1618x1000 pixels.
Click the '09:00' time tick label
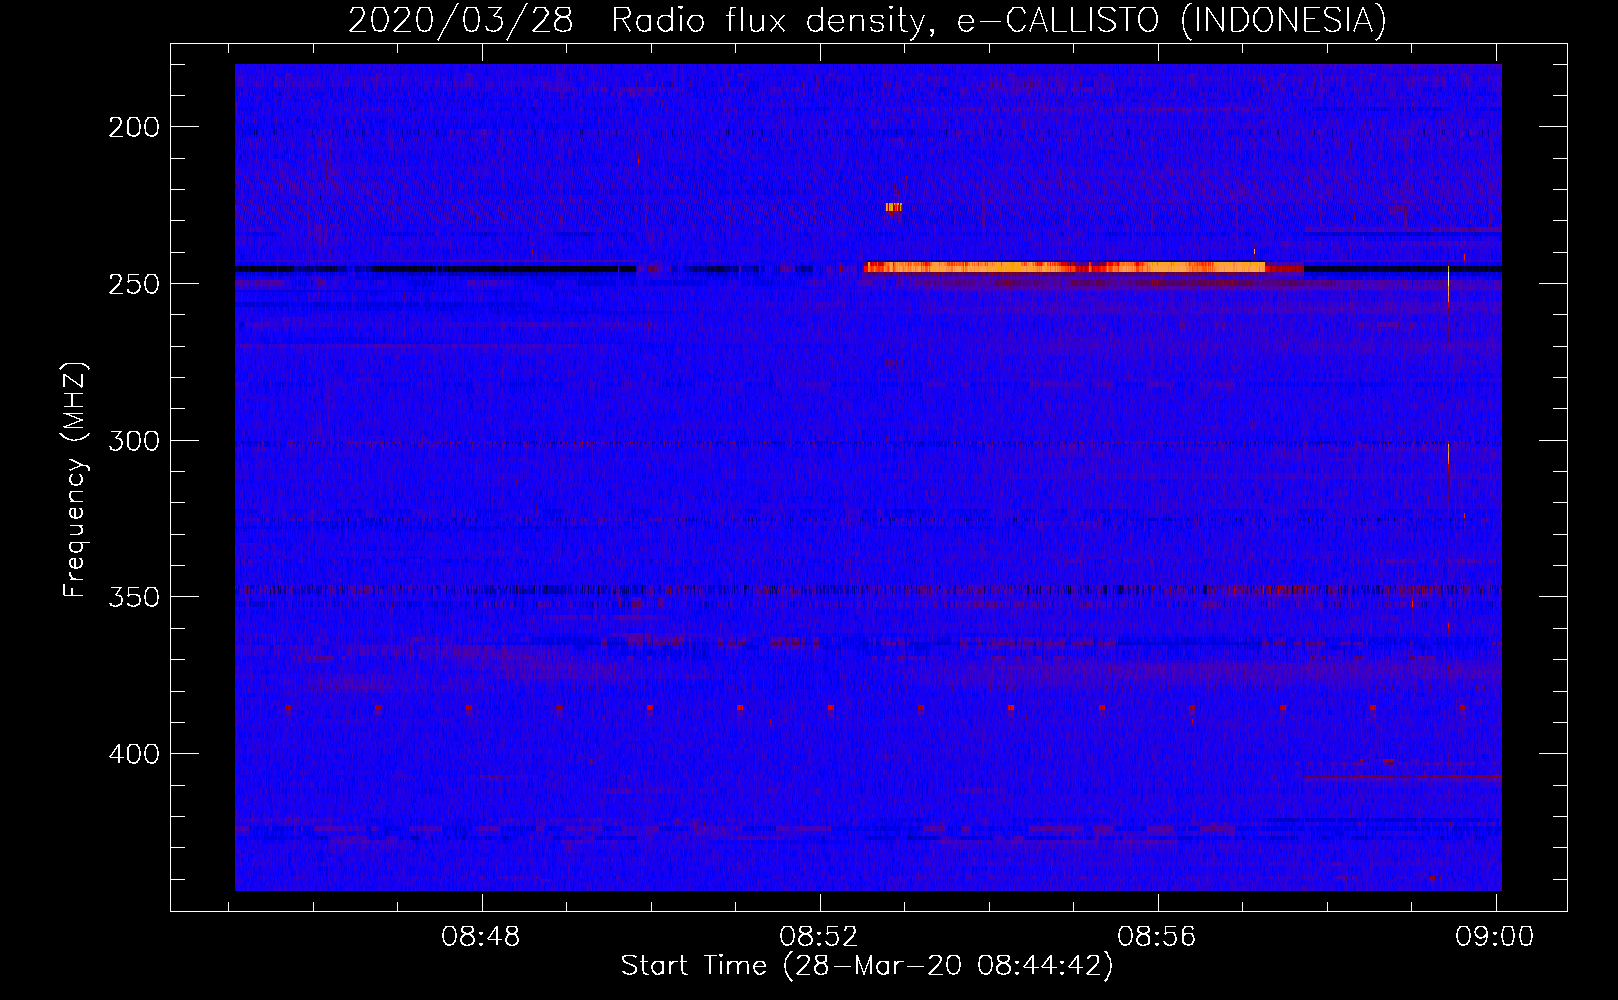click(1495, 937)
